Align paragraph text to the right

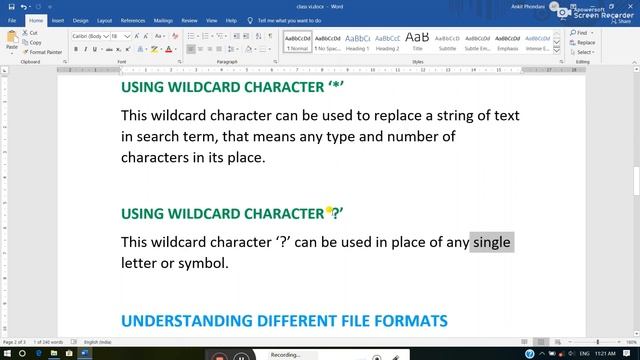[x=210, y=49]
